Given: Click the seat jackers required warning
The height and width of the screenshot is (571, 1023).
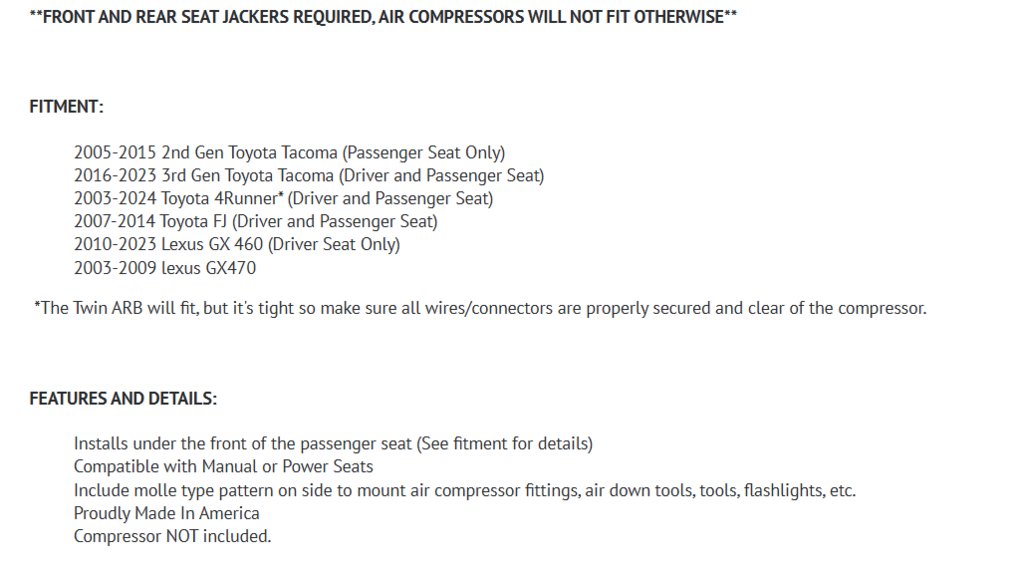Looking at the screenshot, I should coord(383,17).
